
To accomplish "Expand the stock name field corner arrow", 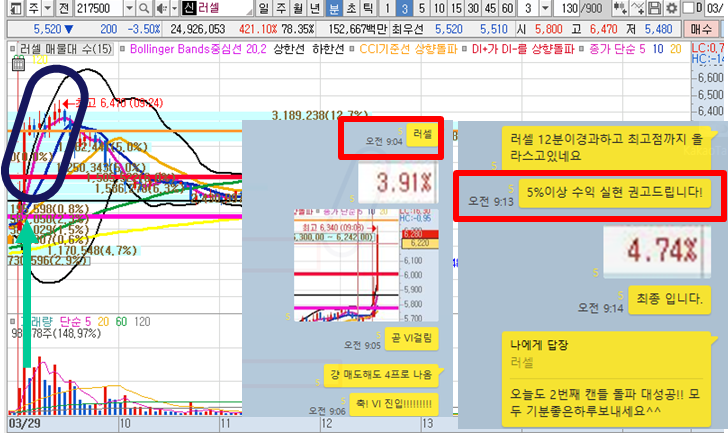I will [249, 10].
